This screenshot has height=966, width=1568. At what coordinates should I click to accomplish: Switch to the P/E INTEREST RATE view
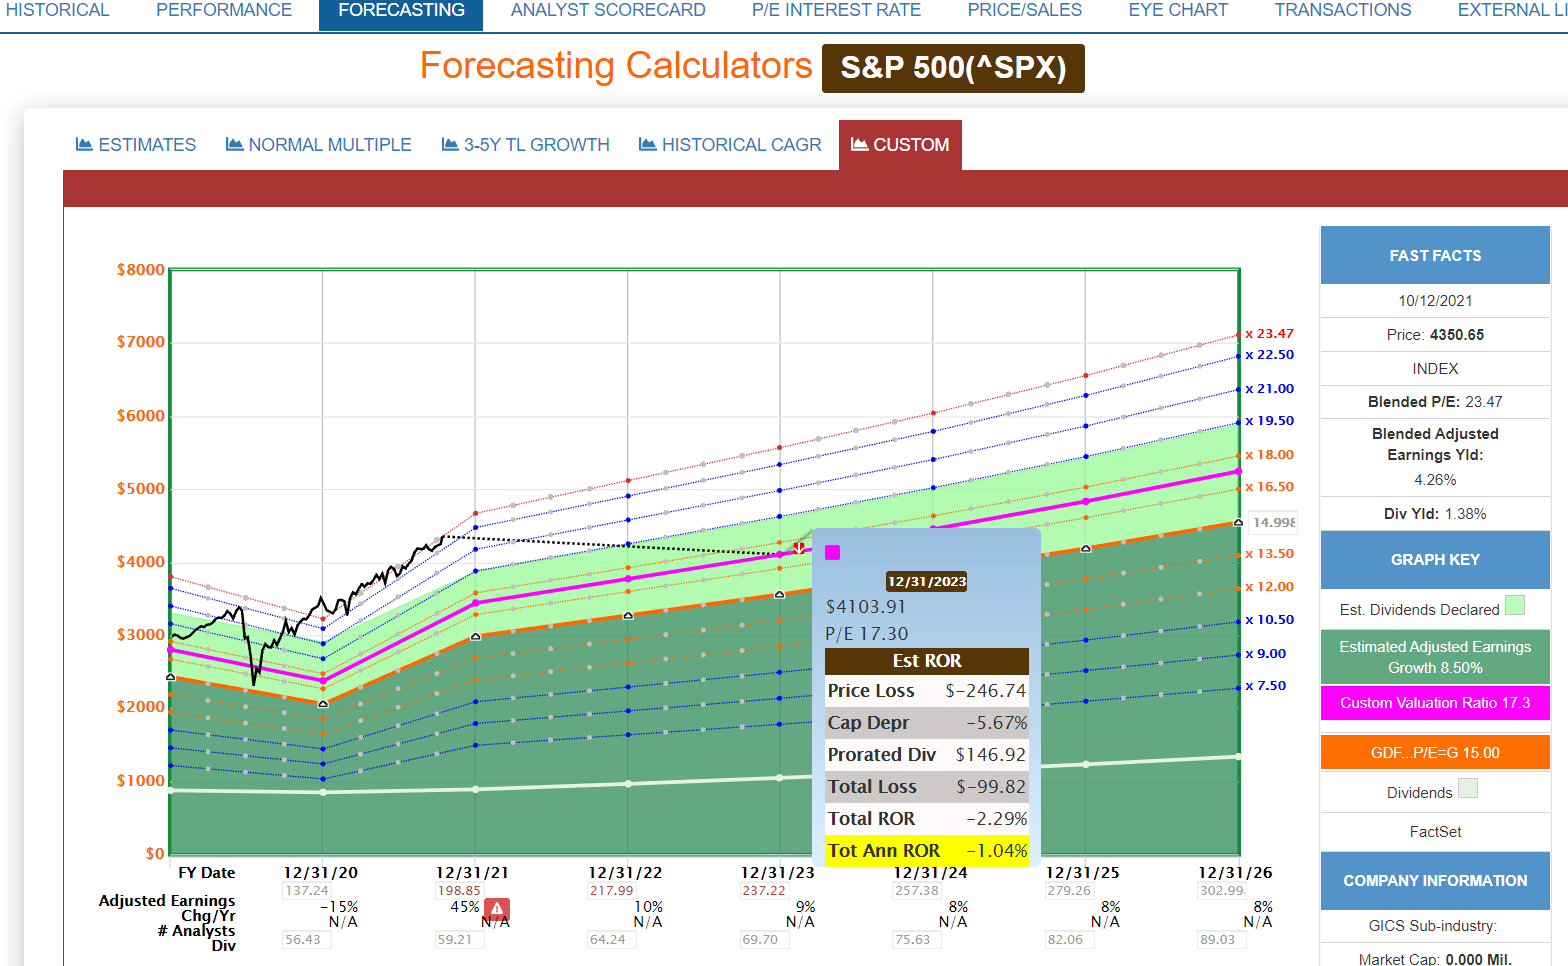point(836,10)
